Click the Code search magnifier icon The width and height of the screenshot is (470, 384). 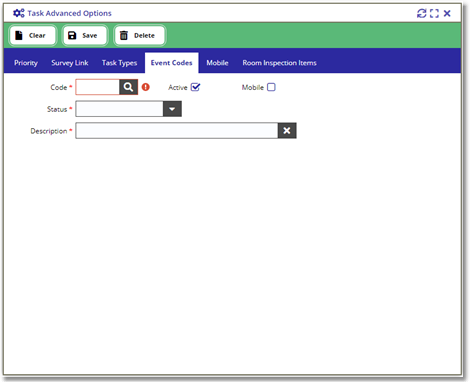(128, 87)
